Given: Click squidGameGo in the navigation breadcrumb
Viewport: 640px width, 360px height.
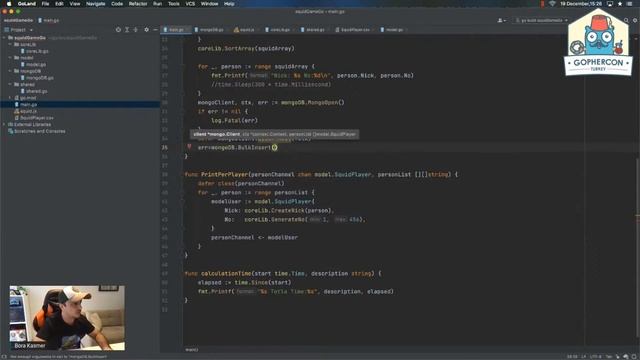Looking at the screenshot, I should point(18,20).
